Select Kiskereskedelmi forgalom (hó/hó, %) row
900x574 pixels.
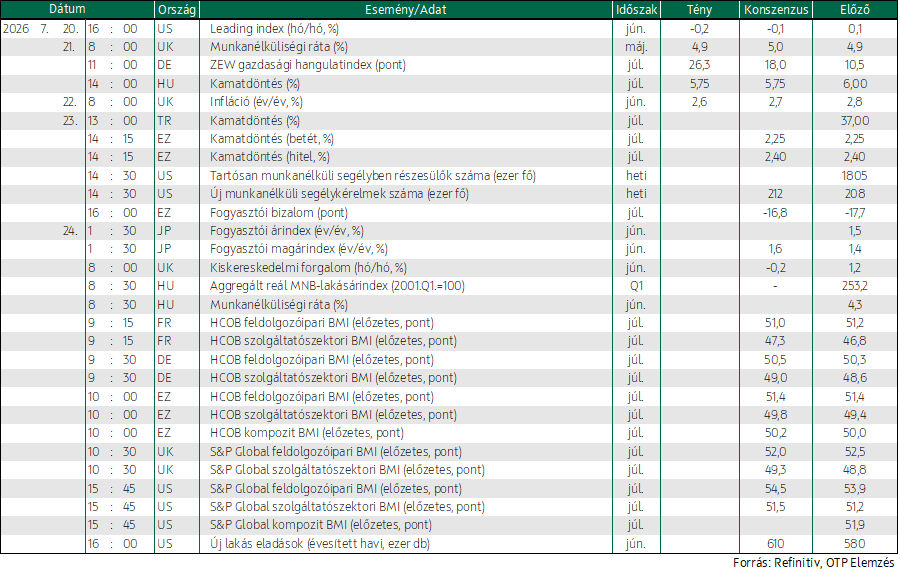pos(449,267)
